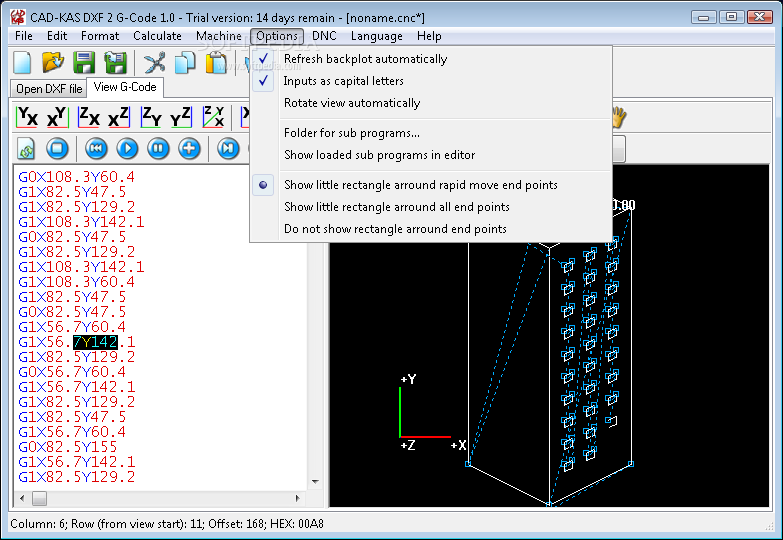Image resolution: width=783 pixels, height=540 pixels.
Task: Click the line G1X108.3Y60.4
Action: tap(76, 282)
